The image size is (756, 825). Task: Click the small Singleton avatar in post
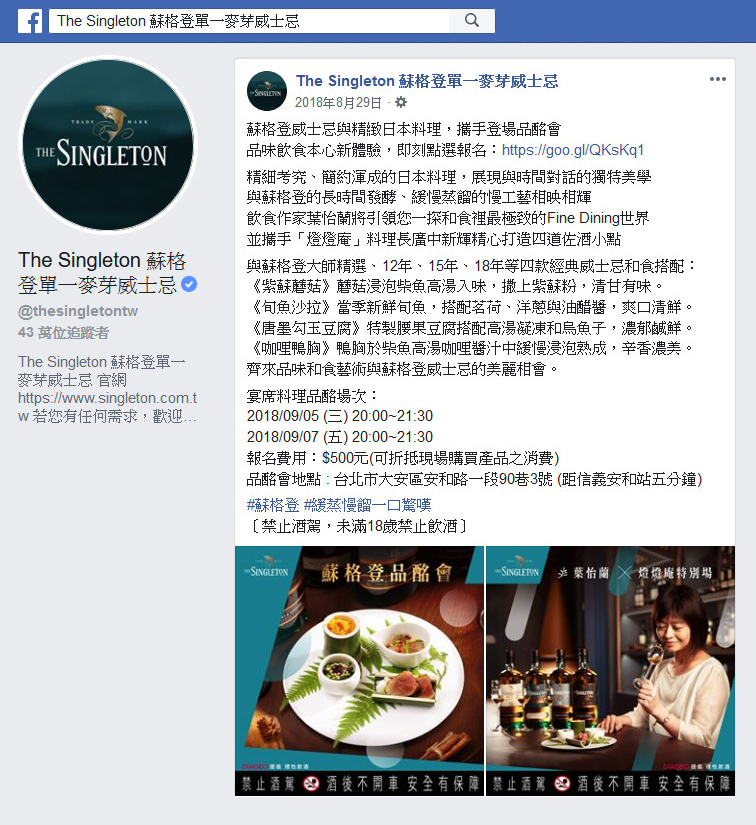coord(267,91)
